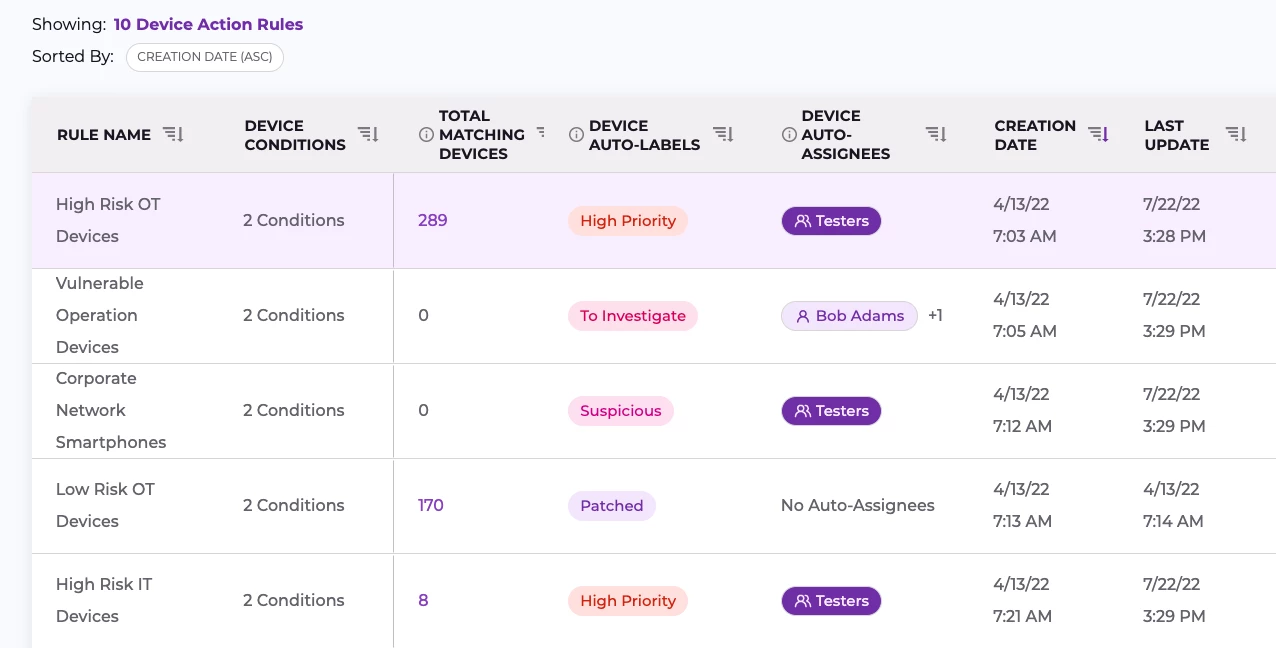Click the 8 matching devices link

click(423, 600)
